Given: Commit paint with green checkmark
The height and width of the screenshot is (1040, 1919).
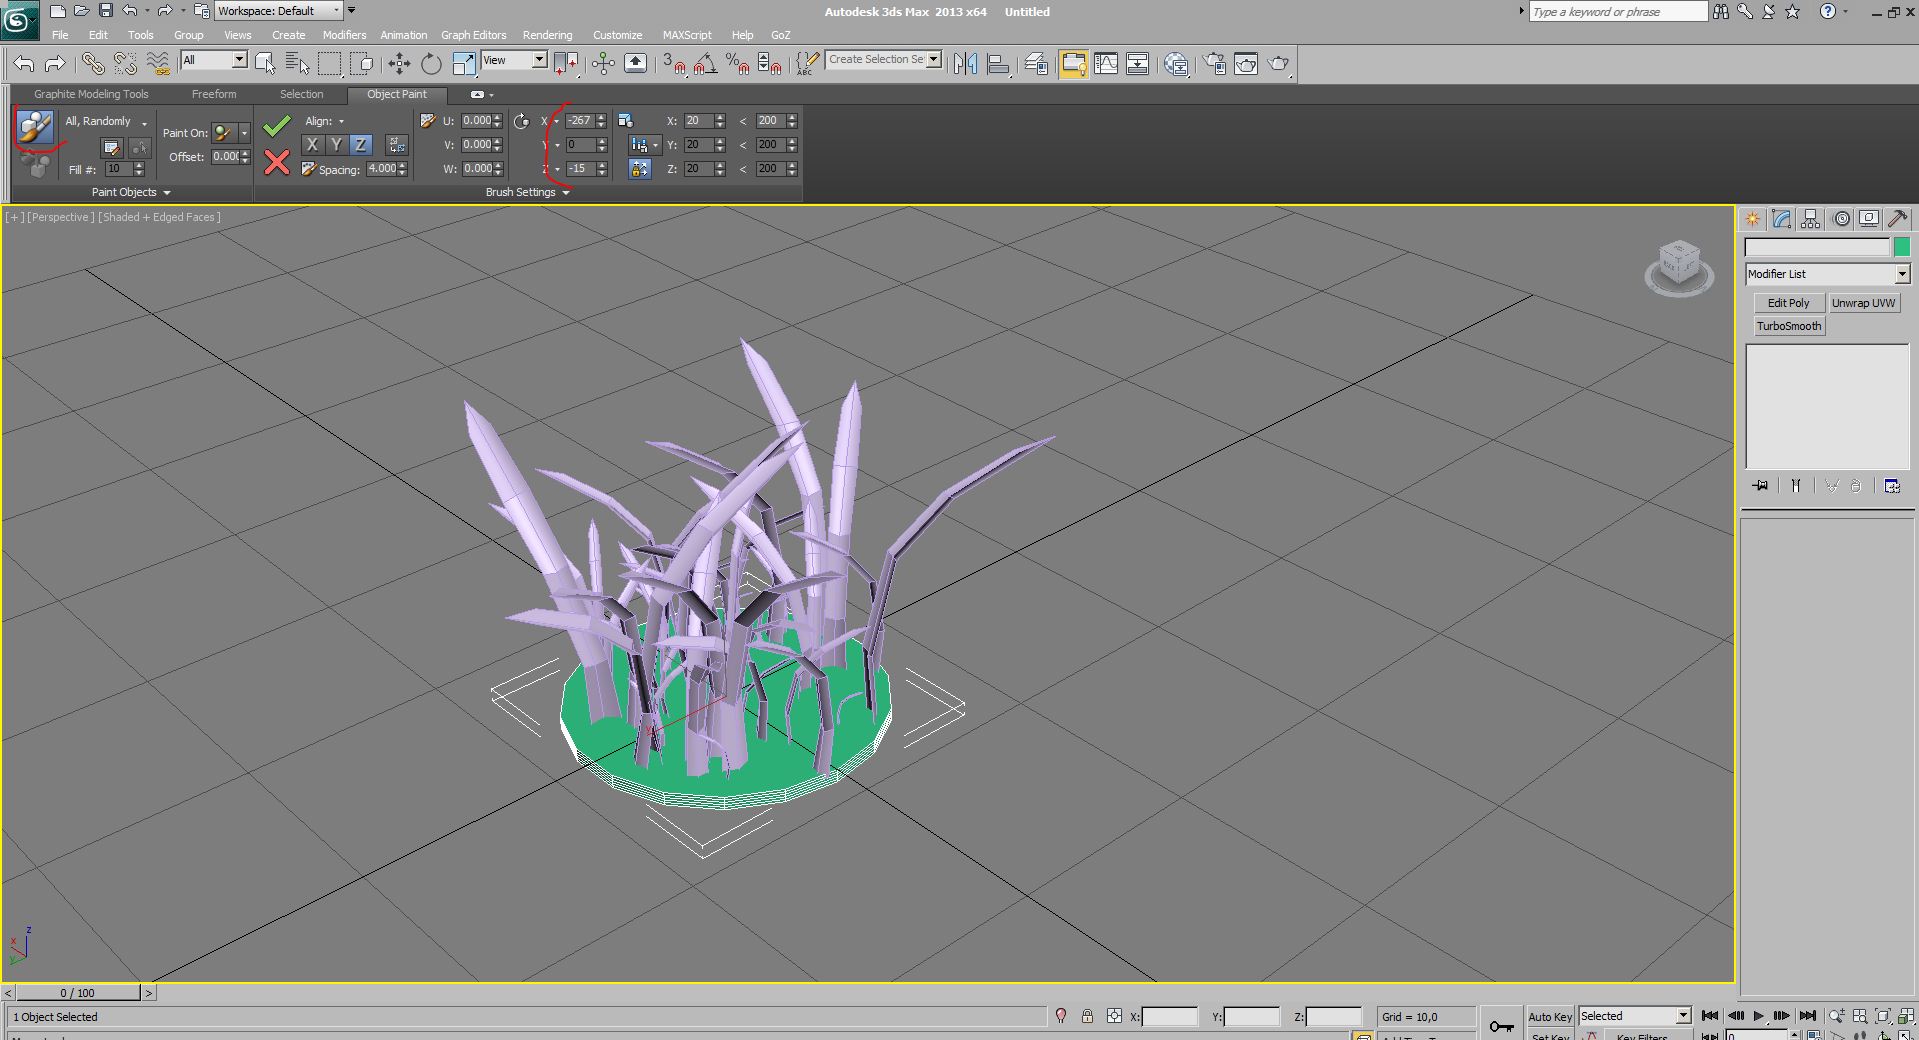Looking at the screenshot, I should click(x=277, y=125).
